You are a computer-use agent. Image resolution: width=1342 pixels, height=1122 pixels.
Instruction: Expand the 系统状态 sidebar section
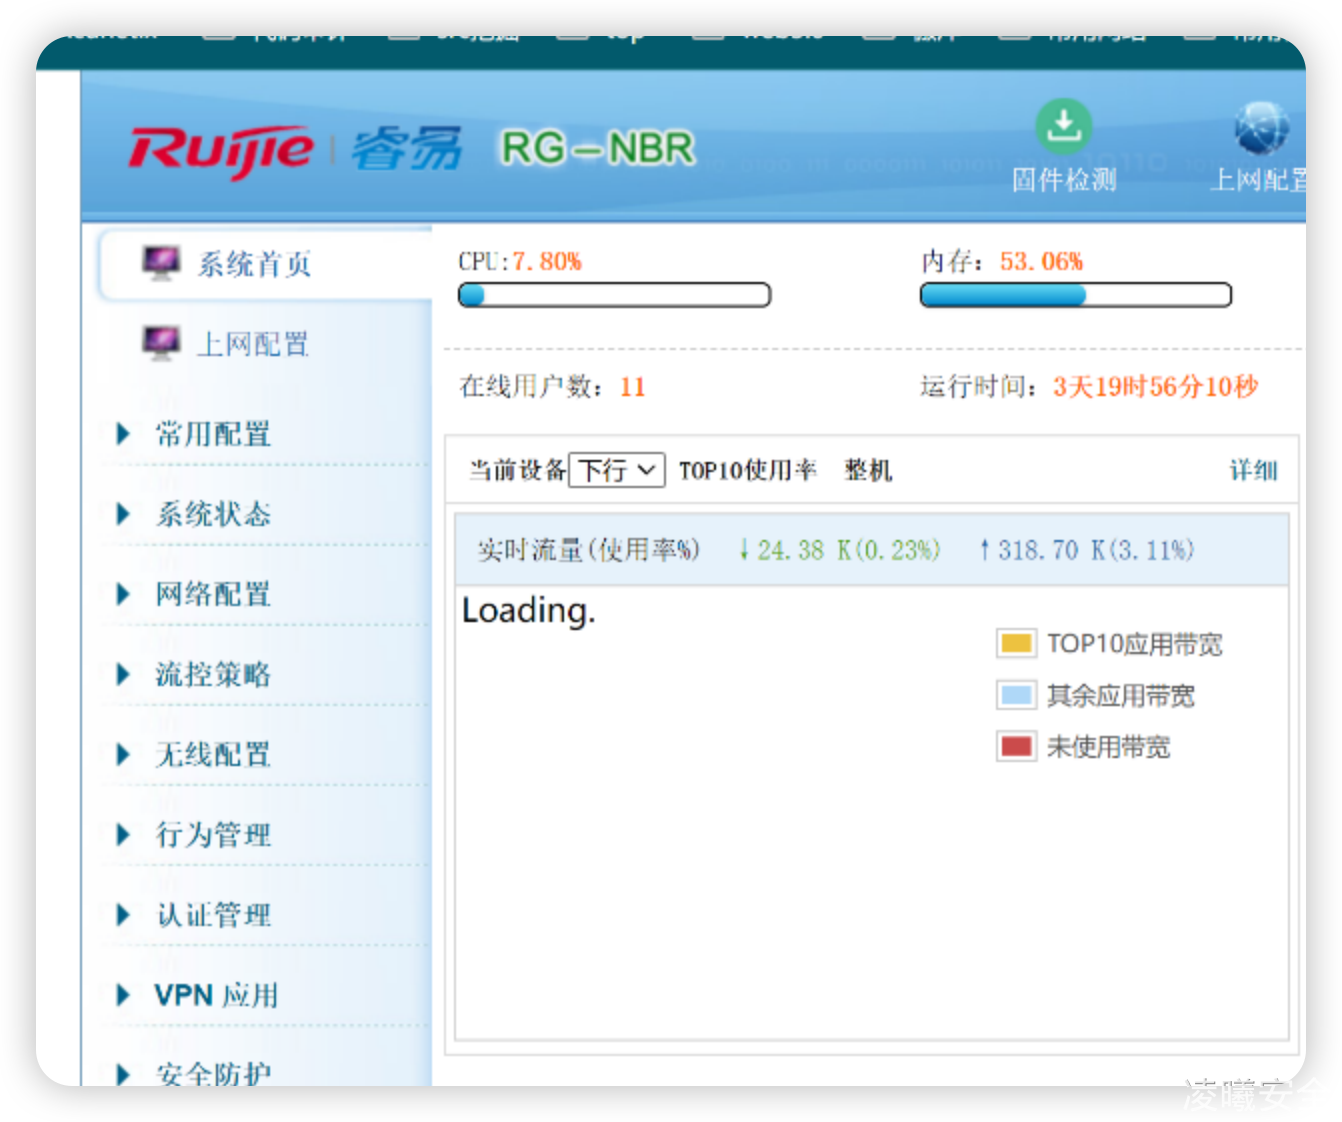[212, 514]
